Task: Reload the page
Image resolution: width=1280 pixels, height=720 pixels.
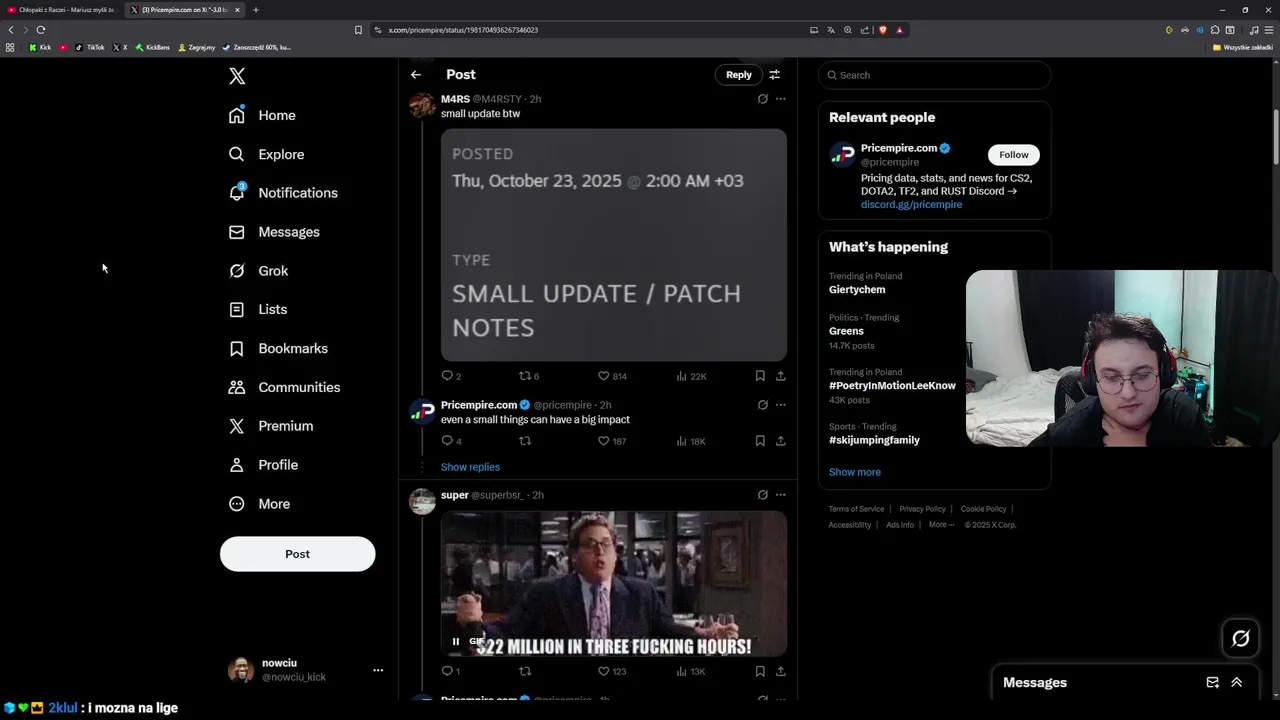Action: pos(41,30)
